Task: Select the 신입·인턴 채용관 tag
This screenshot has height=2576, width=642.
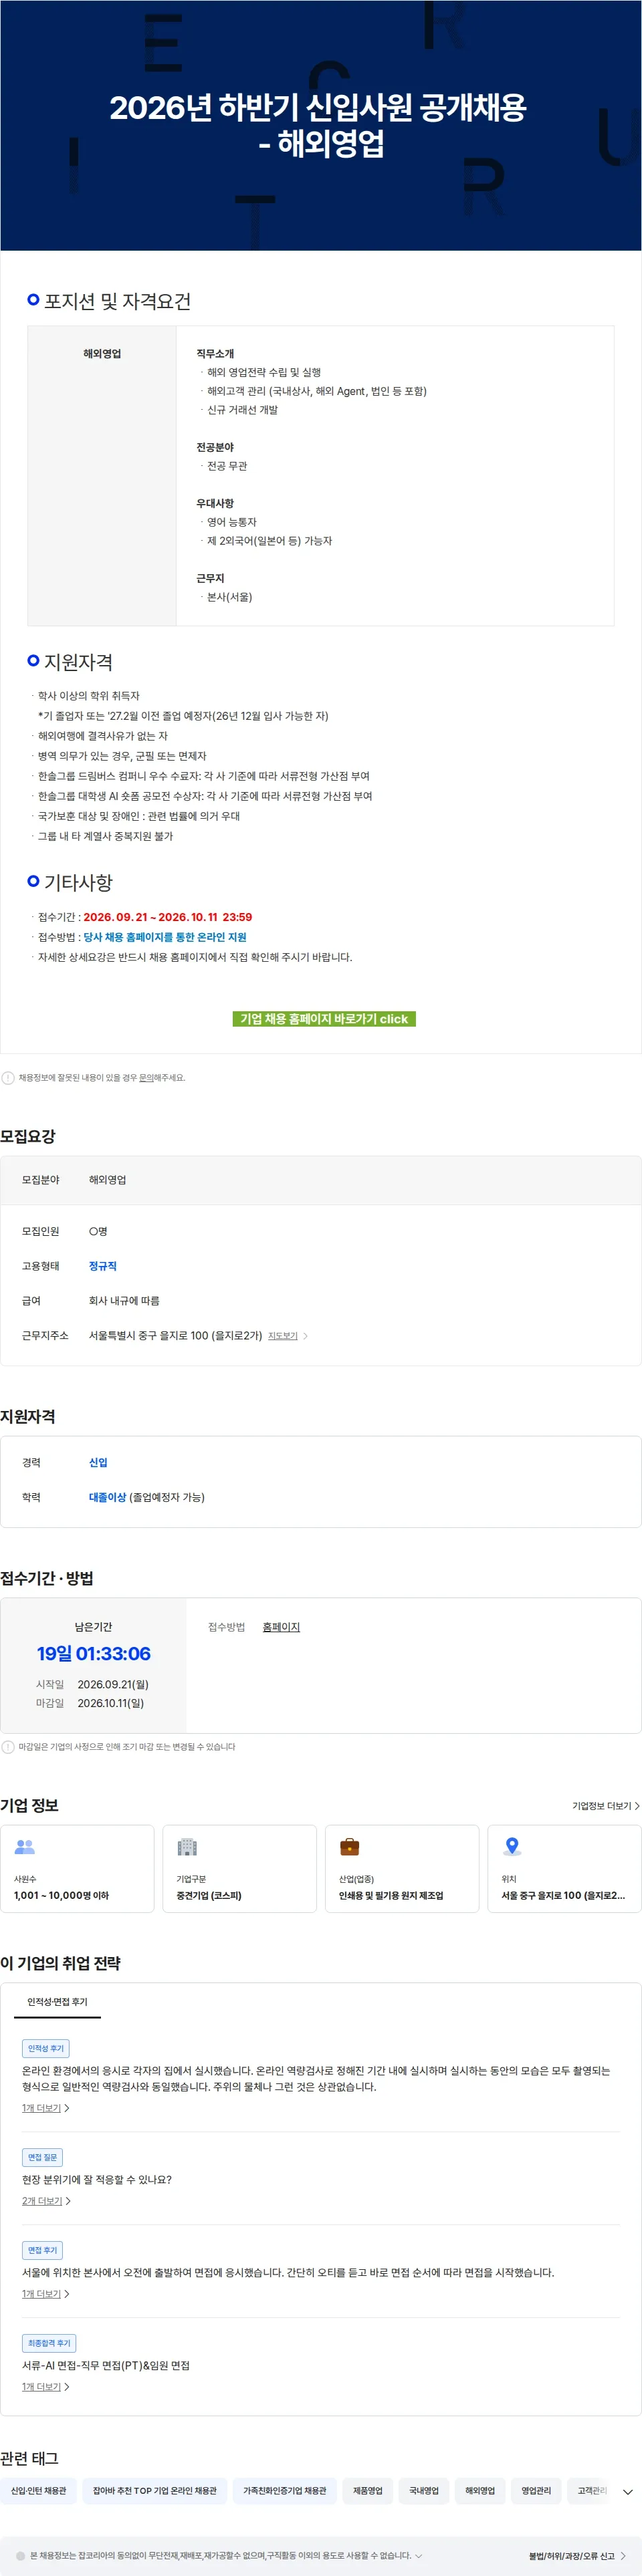Action: pyautogui.click(x=39, y=2490)
